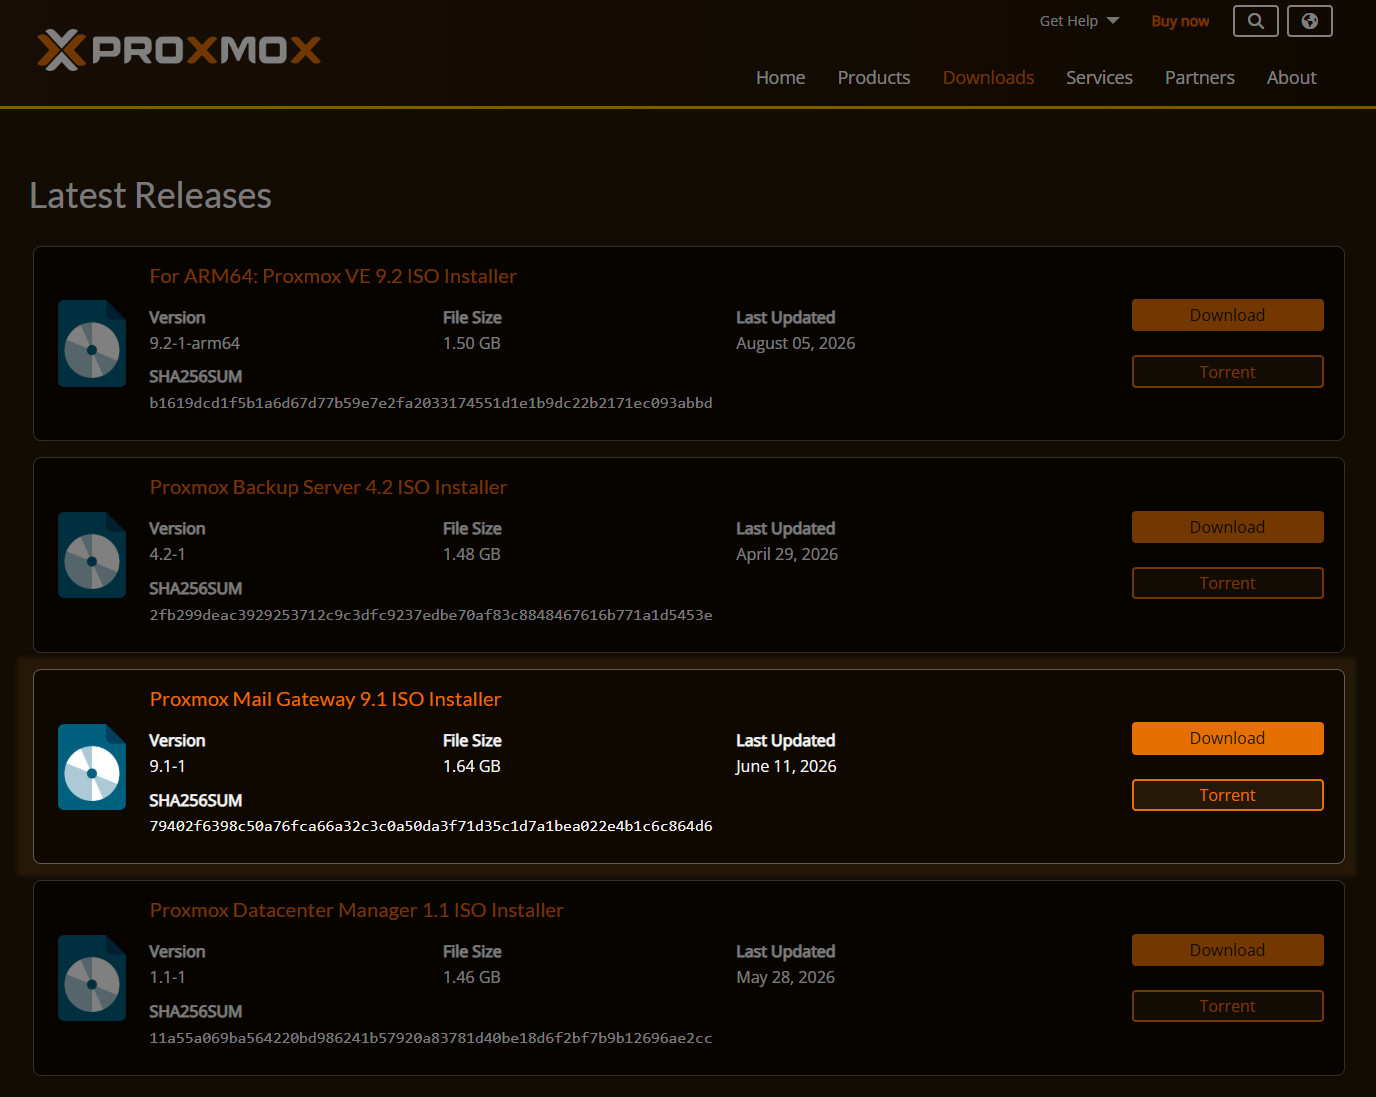This screenshot has height=1097, width=1376.
Task: Click the version text 4.2-1
Action: click(167, 554)
